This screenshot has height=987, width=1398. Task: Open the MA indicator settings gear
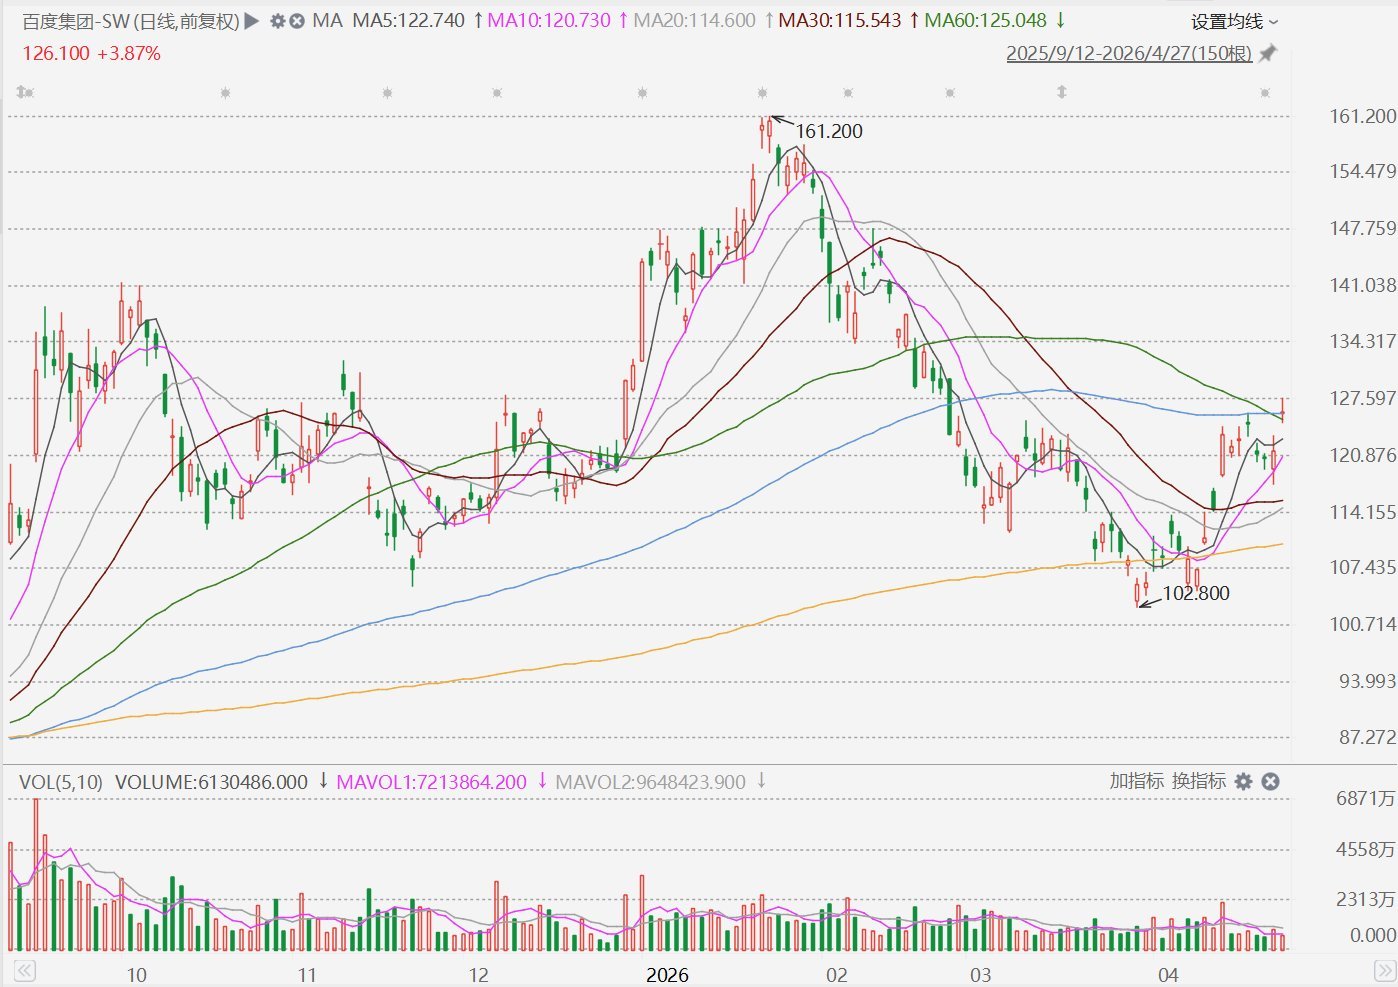point(278,21)
